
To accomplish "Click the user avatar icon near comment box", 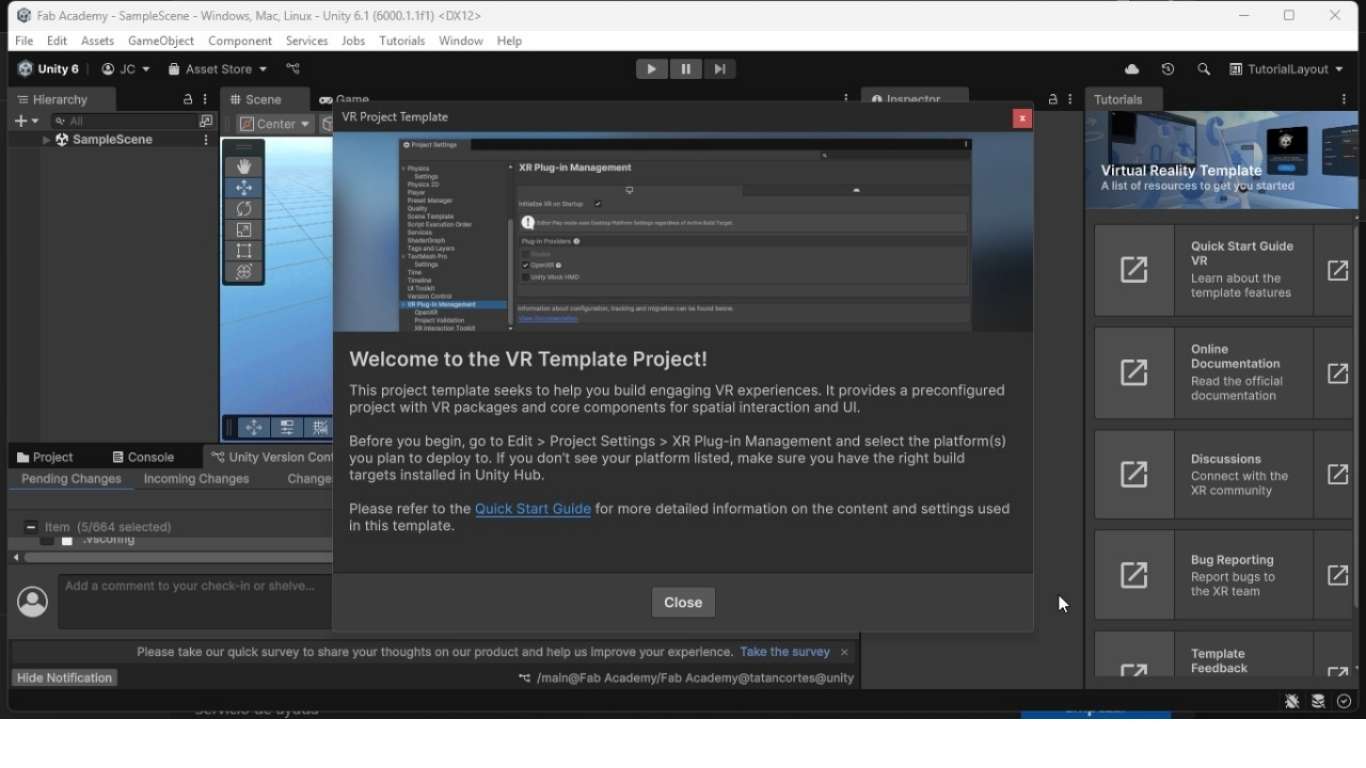I will [33, 601].
